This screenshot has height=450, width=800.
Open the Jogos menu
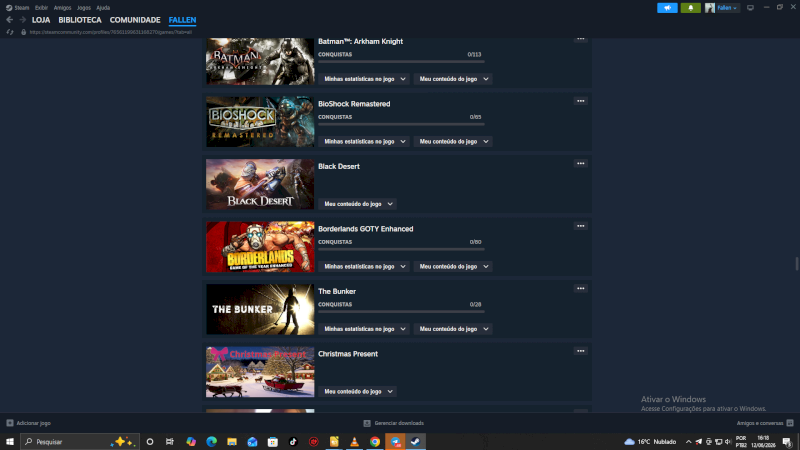[84, 8]
